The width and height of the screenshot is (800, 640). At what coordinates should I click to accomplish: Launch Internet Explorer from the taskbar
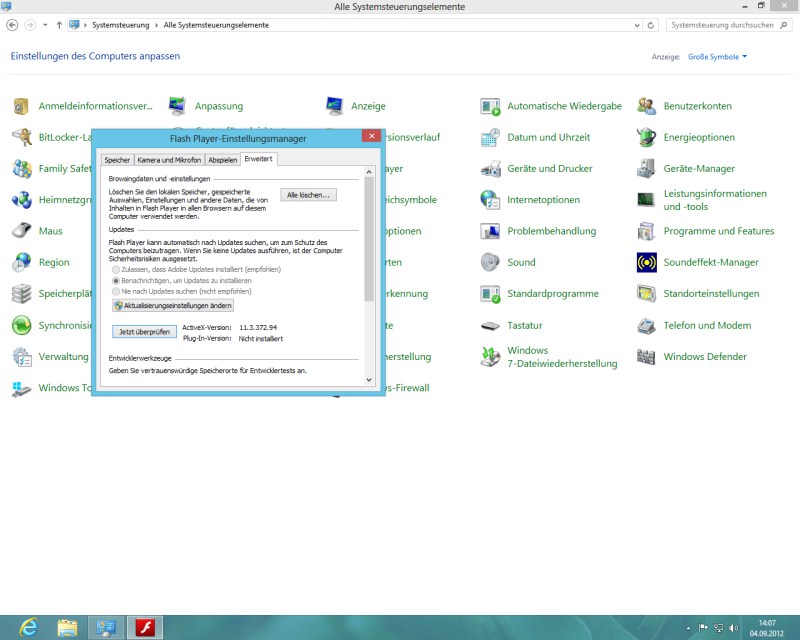pyautogui.click(x=29, y=628)
